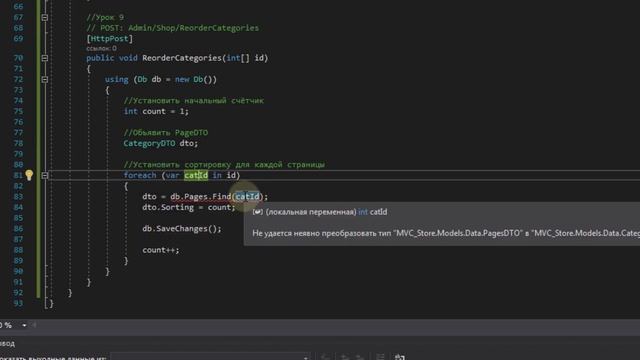
Task: Click the '//Объявить PageDTO' comment
Action: tap(166, 133)
